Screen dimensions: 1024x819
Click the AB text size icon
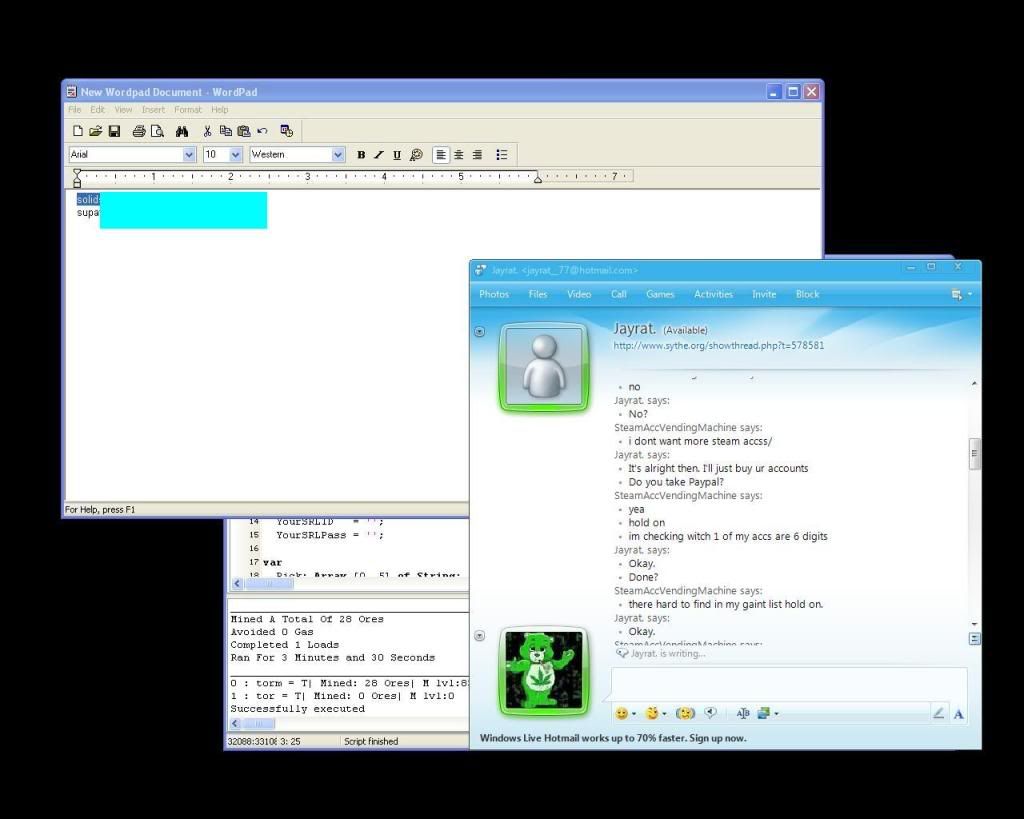tap(743, 713)
